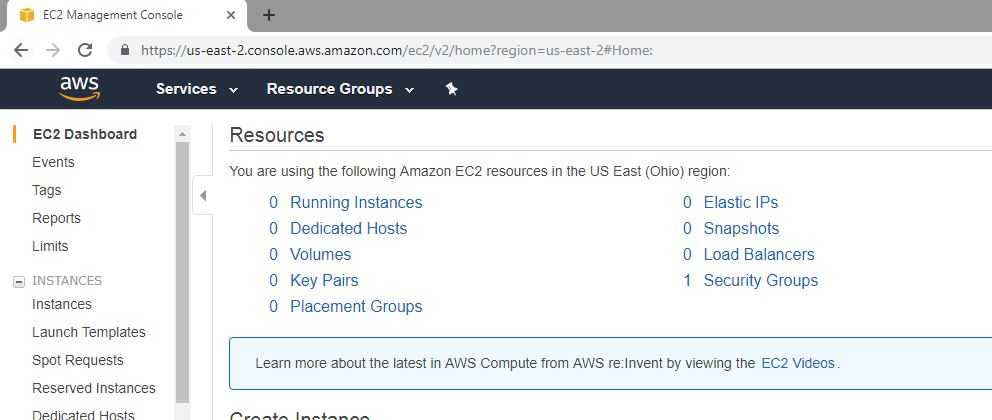Open Reserved Instances in sidebar

click(x=94, y=388)
